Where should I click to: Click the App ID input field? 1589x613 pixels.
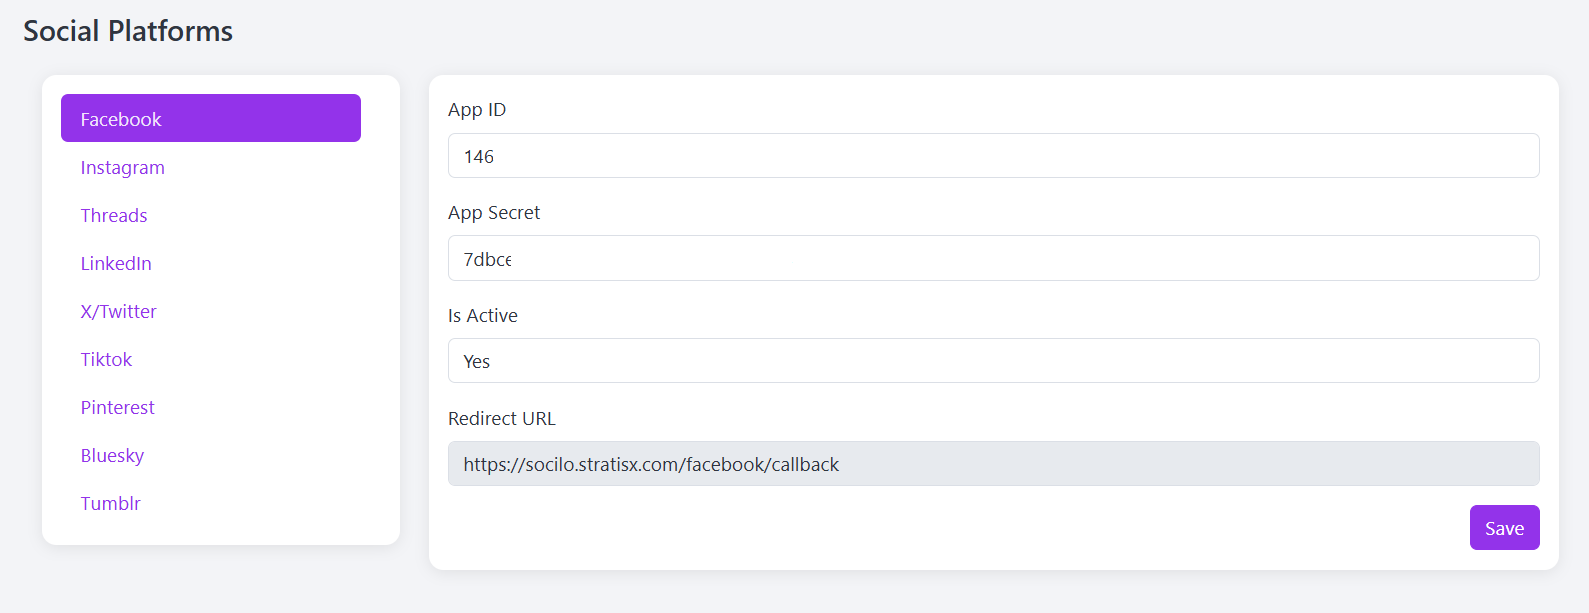[993, 156]
